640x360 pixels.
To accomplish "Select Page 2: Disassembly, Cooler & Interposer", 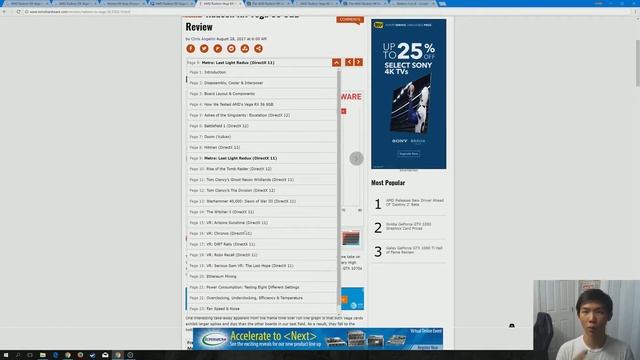I will (x=262, y=83).
